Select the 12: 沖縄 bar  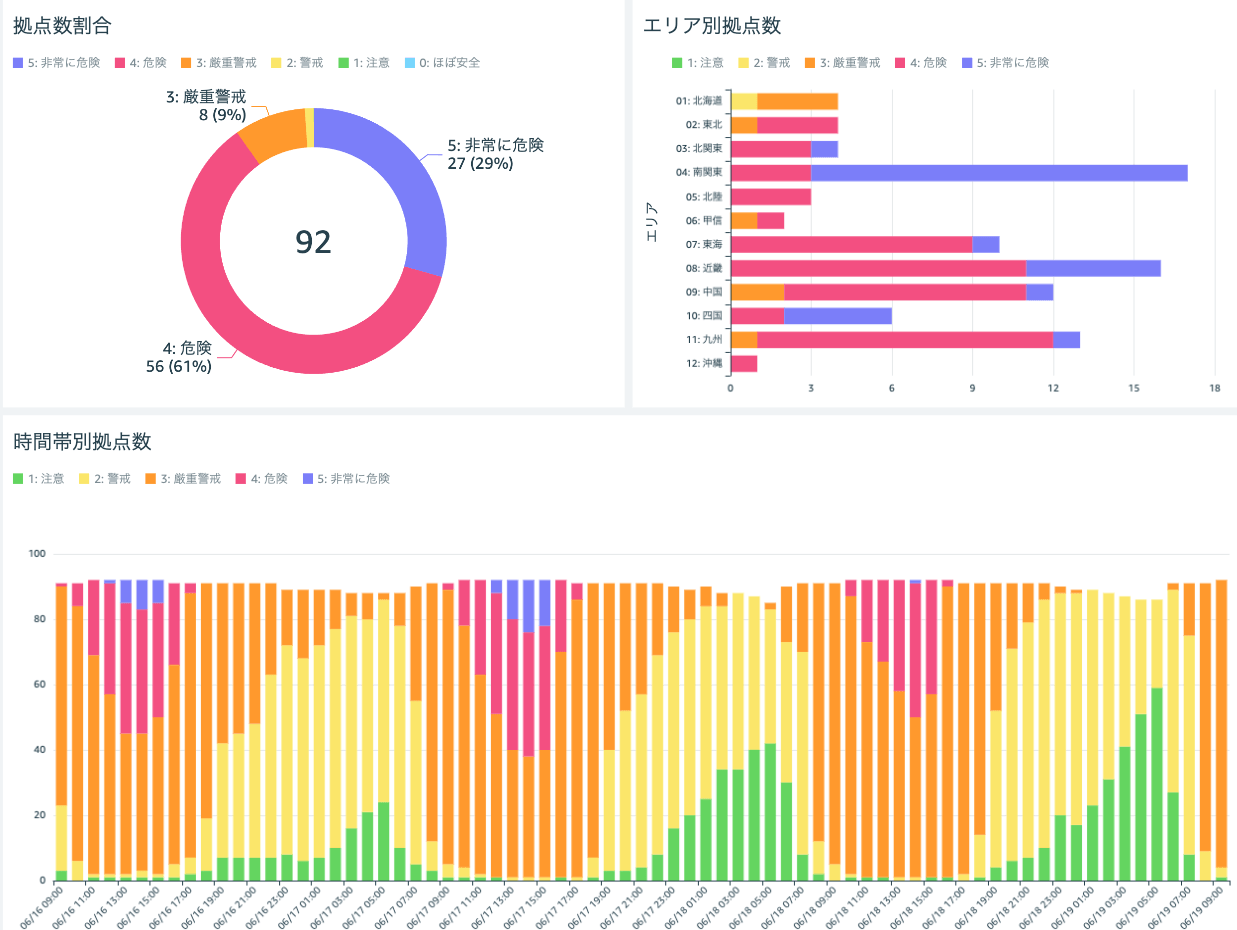744,363
